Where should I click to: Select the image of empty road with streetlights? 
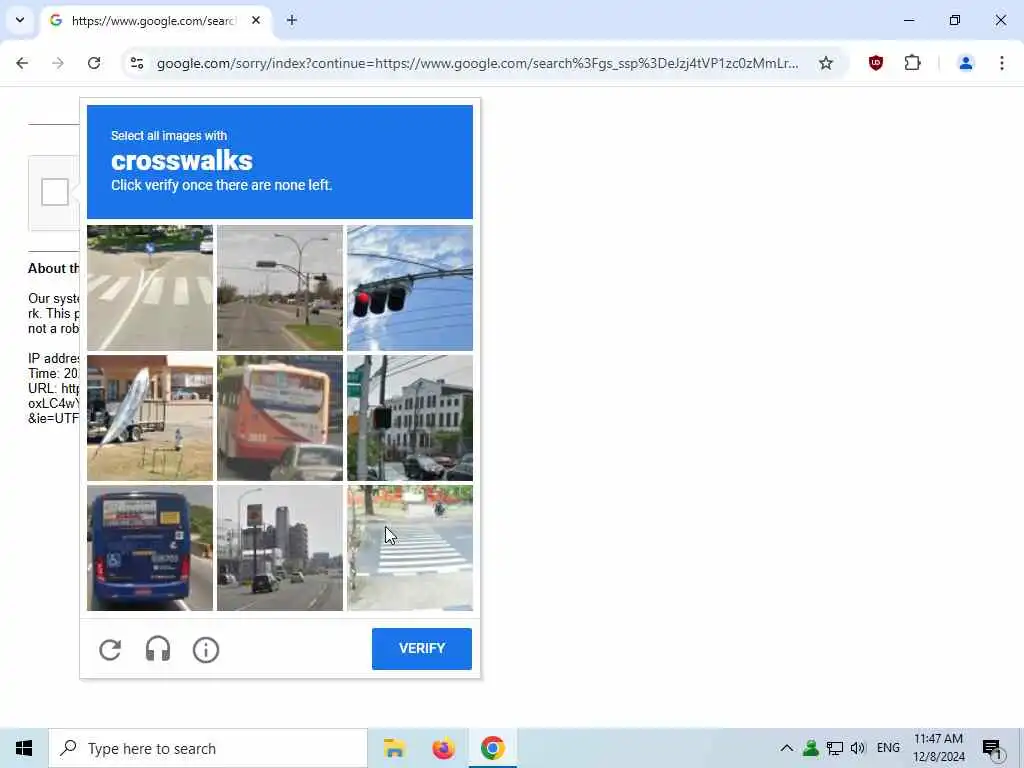point(280,288)
